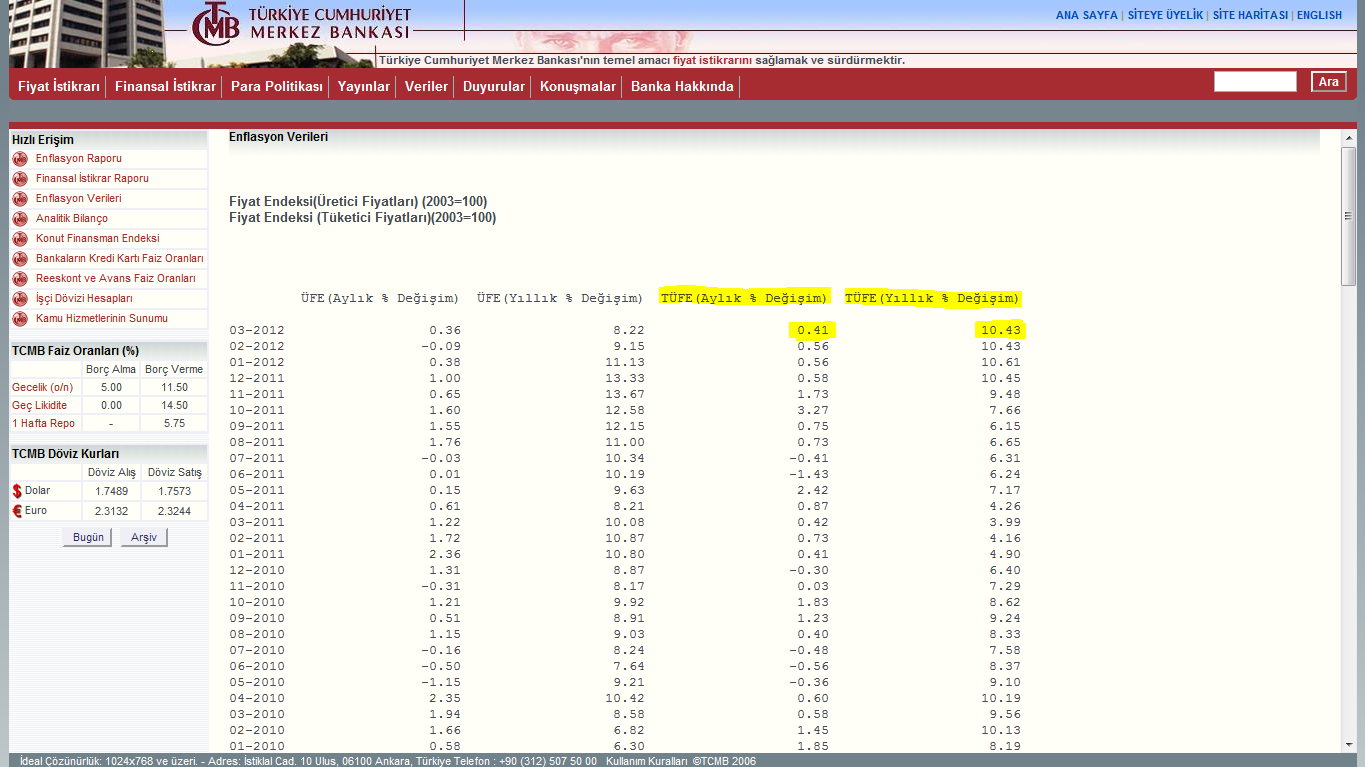Image resolution: width=1365 pixels, height=767 pixels.
Task: Click the Euro currency icon
Action: (x=17, y=511)
